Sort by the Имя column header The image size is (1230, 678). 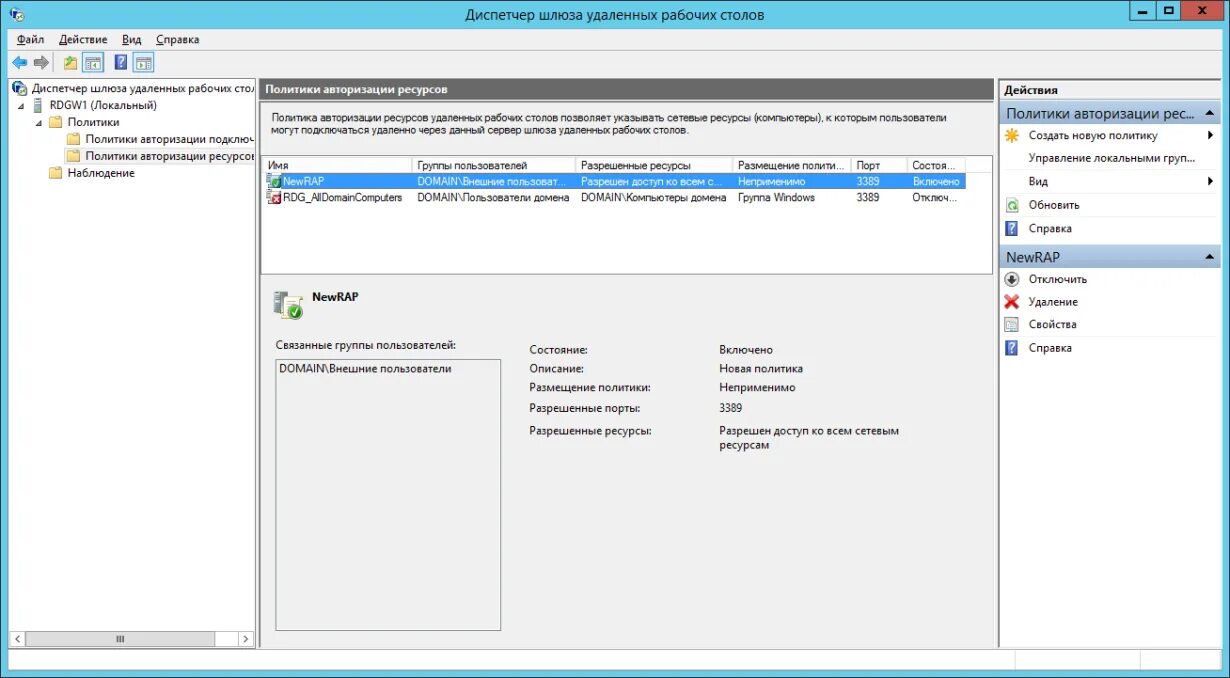[337, 165]
